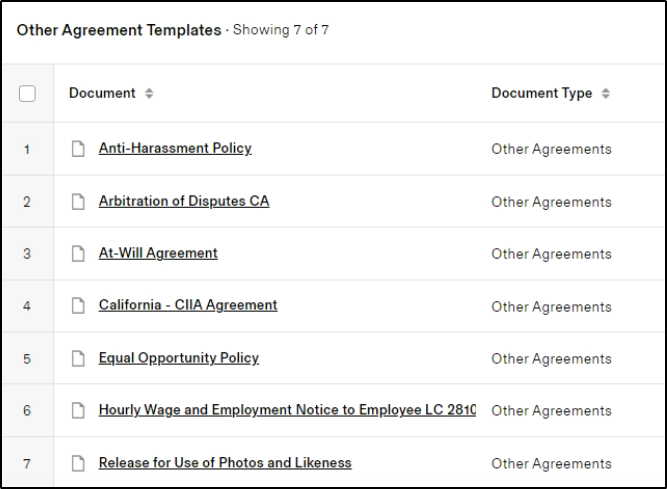Open the Equal Opportunity Policy link
This screenshot has height=489, width=667.
click(x=178, y=358)
